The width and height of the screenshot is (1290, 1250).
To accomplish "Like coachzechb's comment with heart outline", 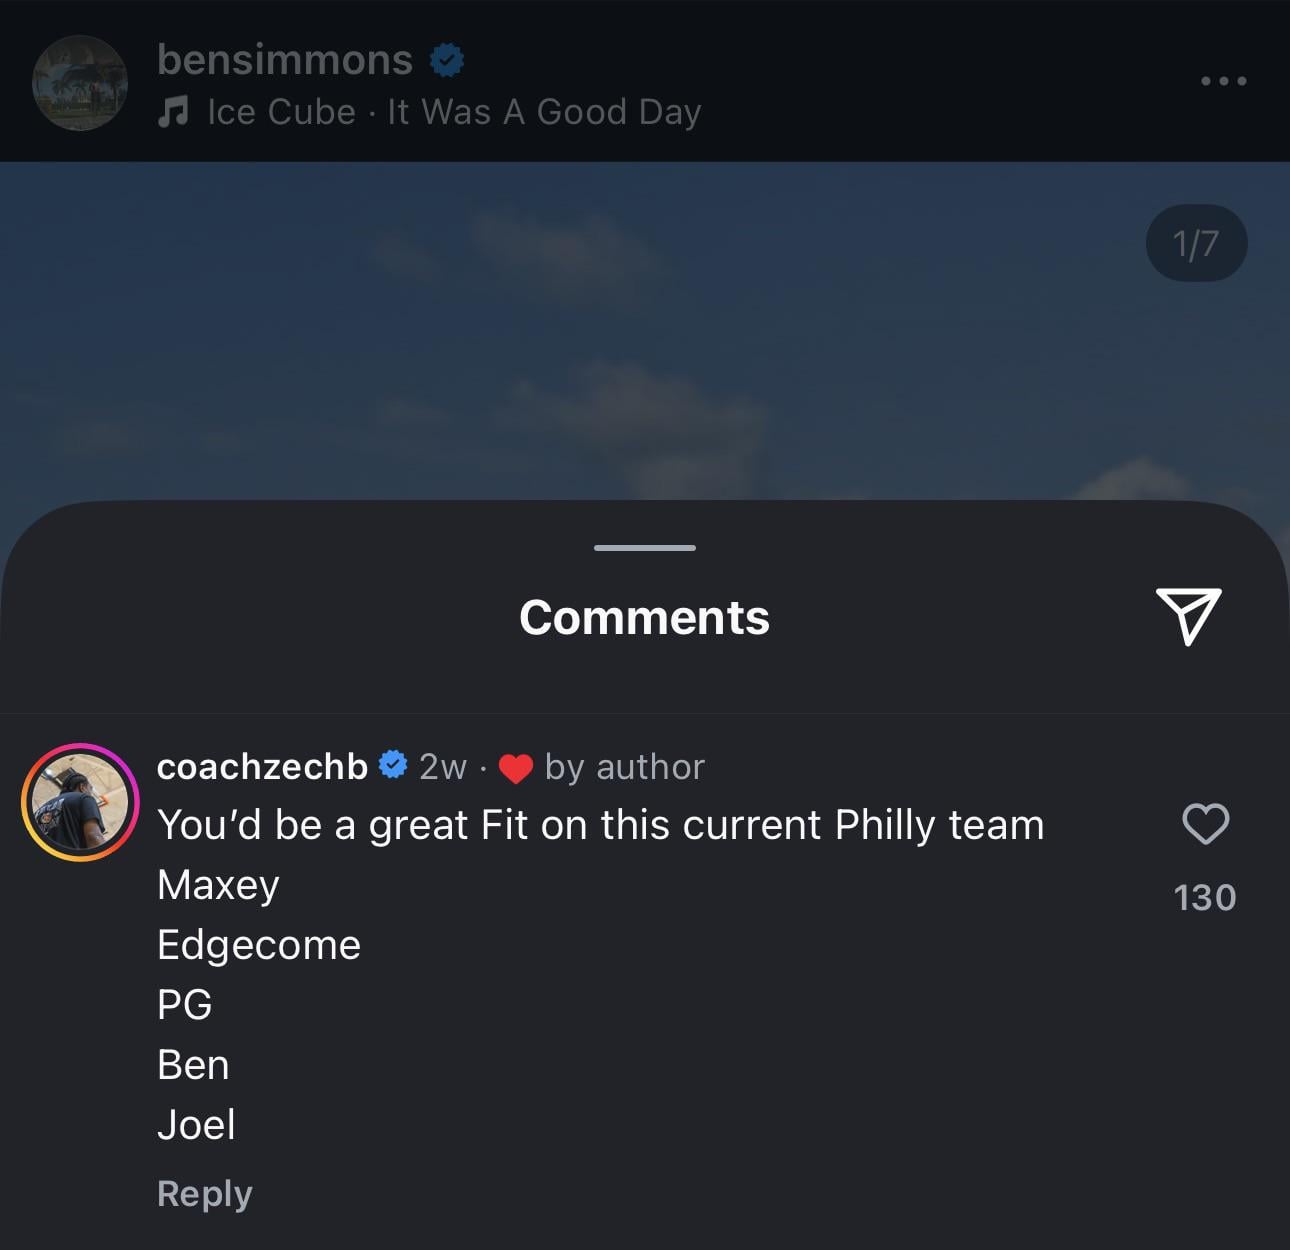I will coord(1205,824).
